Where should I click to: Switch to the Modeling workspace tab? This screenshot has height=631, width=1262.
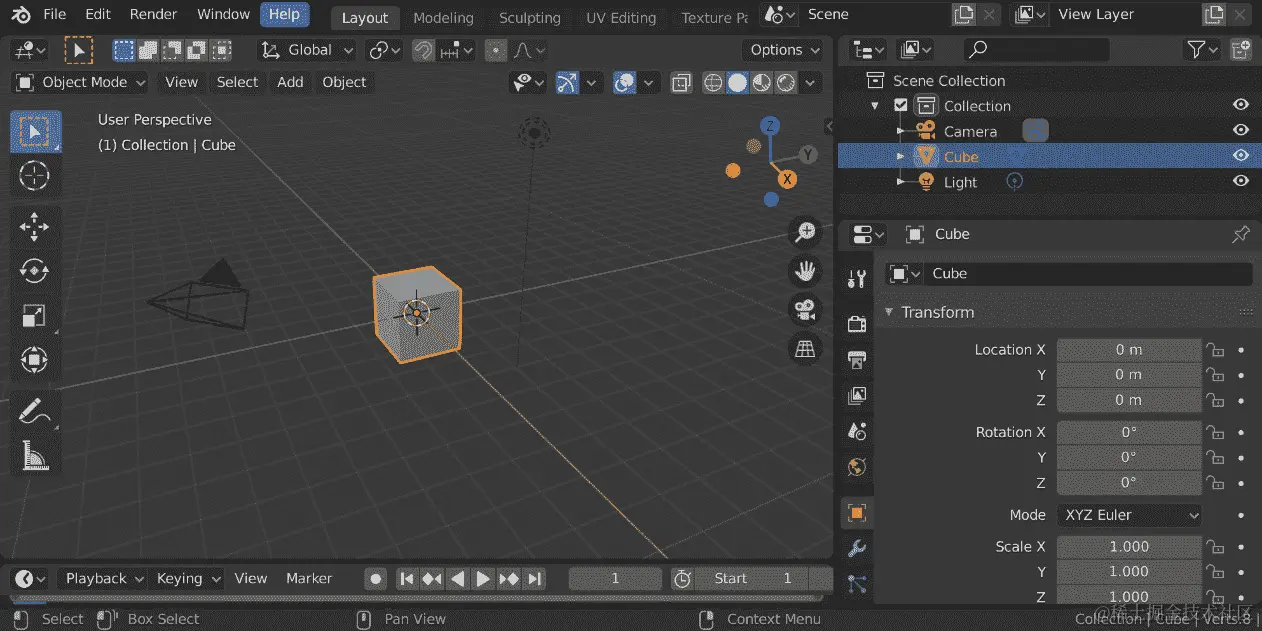point(443,17)
